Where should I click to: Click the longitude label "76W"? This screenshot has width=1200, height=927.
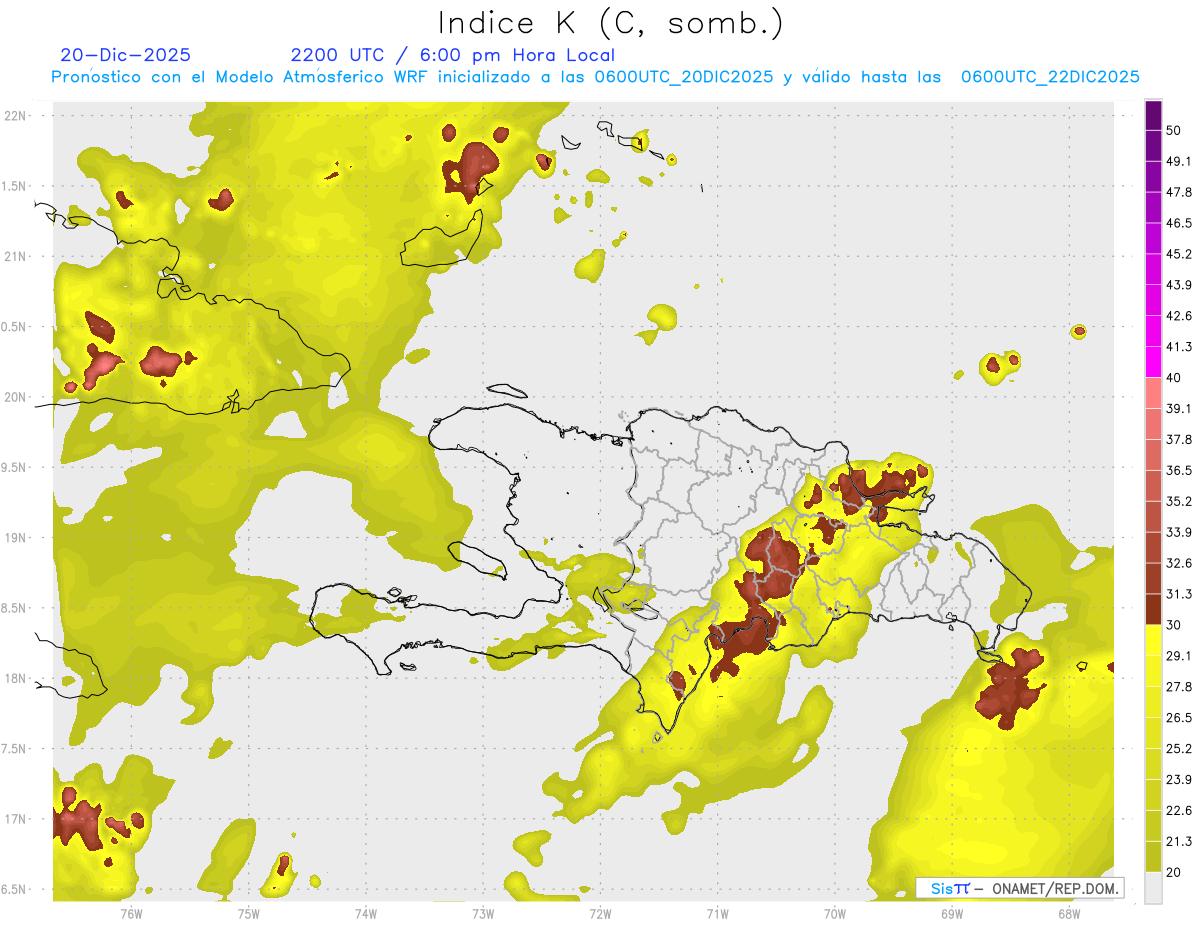pyautogui.click(x=131, y=914)
